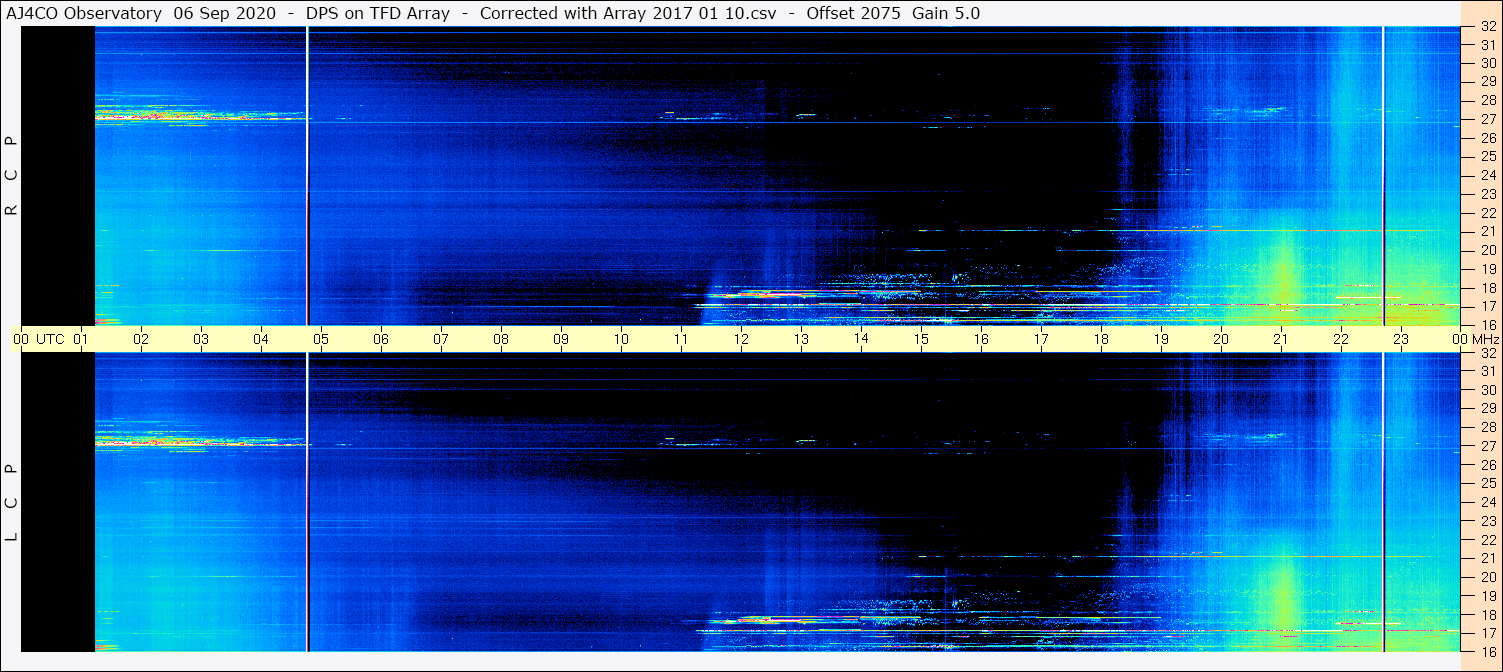Select the 32 MHz tick of the LCP panel
Screen dimensions: 1503x672
[1488, 353]
